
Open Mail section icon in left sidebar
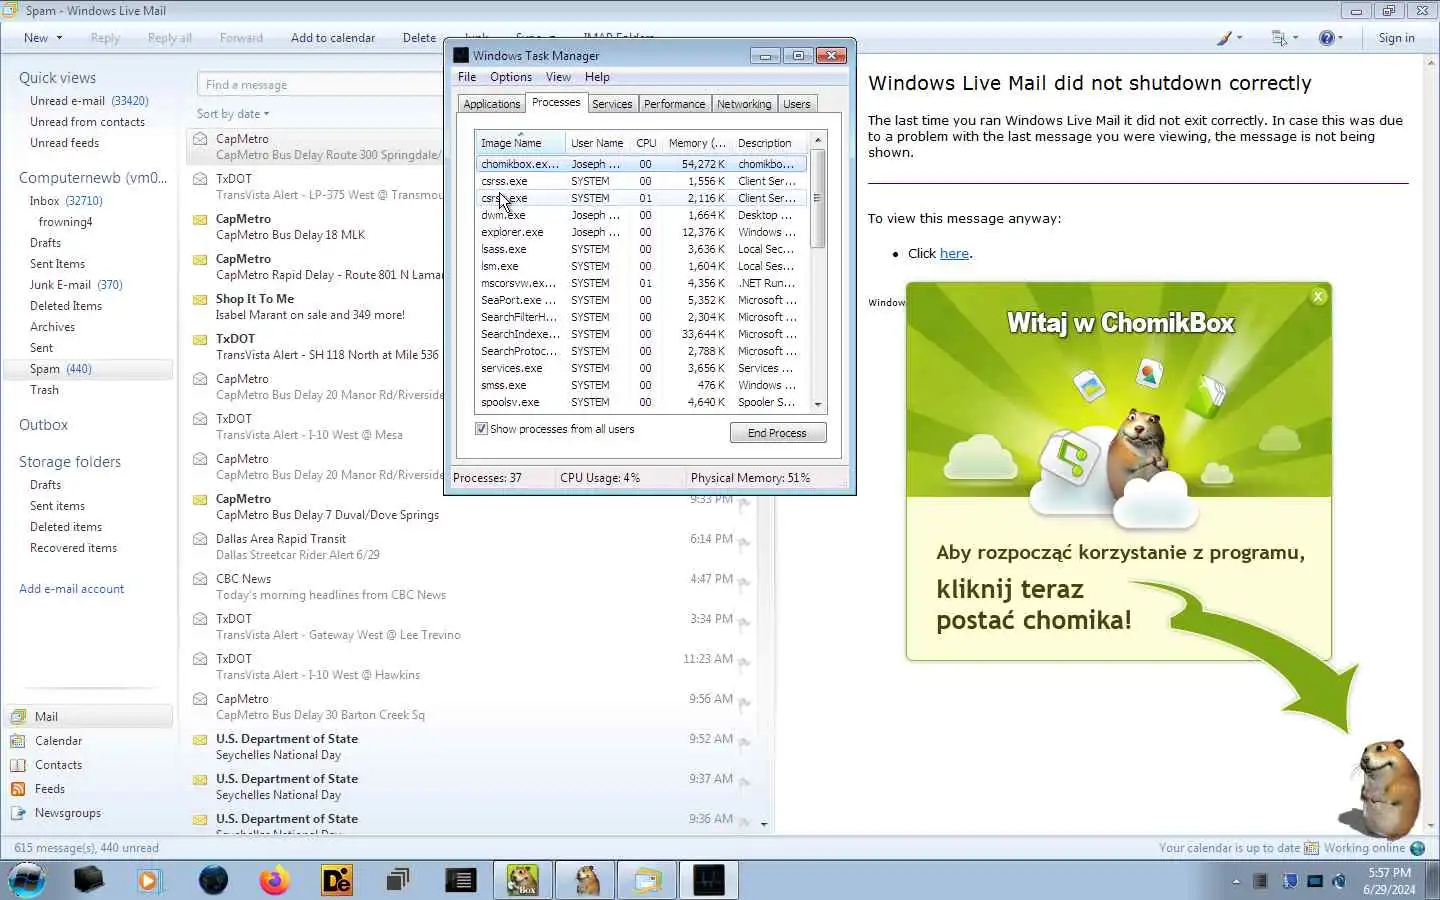coord(18,717)
